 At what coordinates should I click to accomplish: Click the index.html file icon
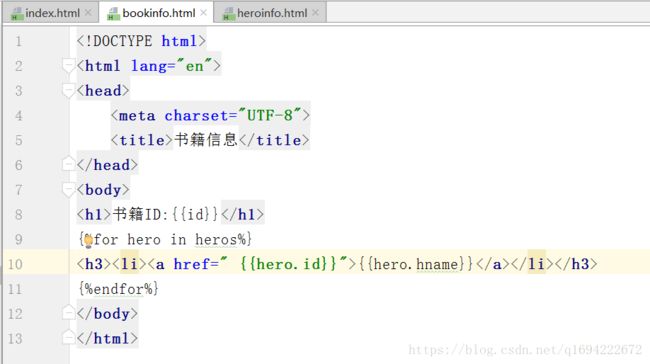[17, 14]
